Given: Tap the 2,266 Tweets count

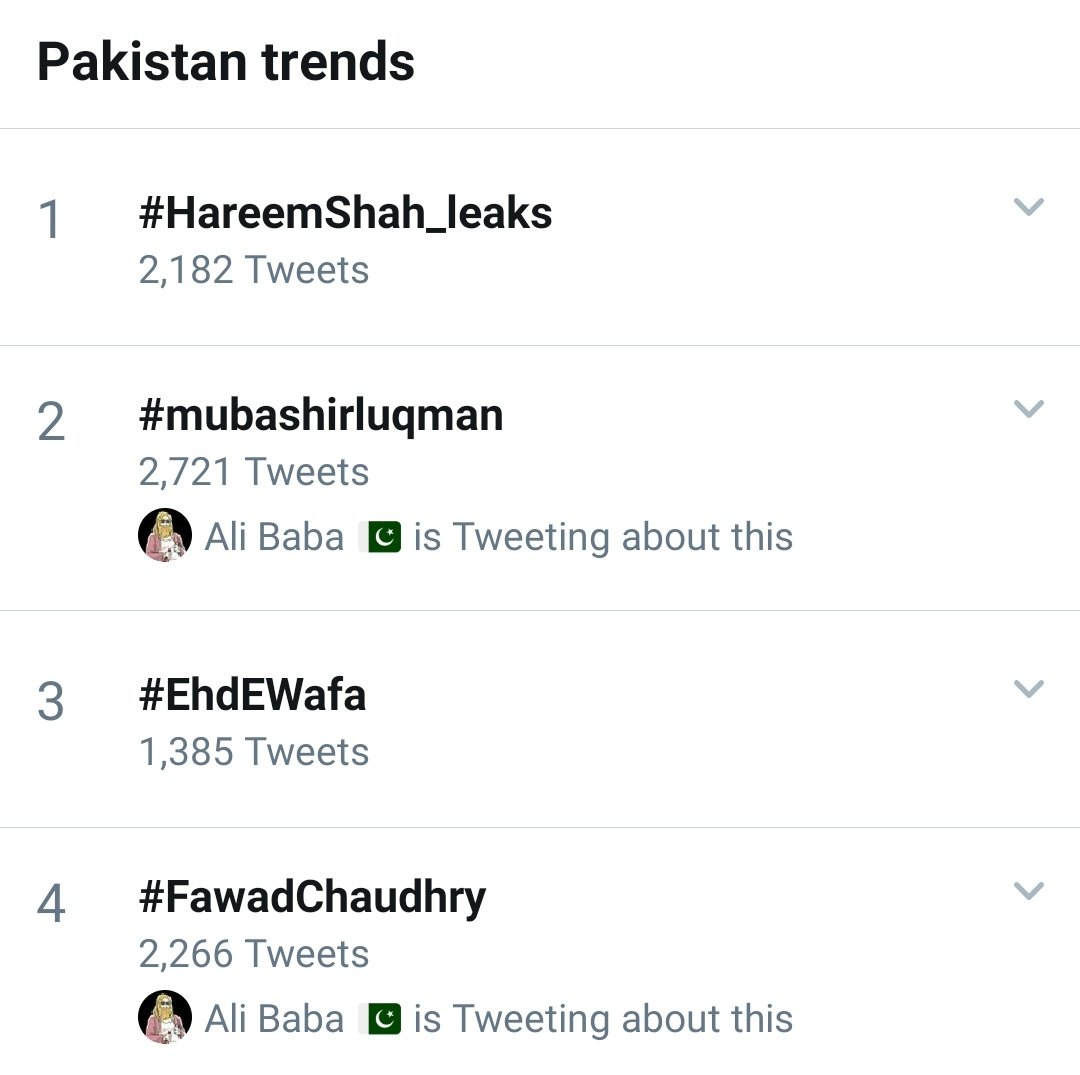Looking at the screenshot, I should [x=254, y=954].
